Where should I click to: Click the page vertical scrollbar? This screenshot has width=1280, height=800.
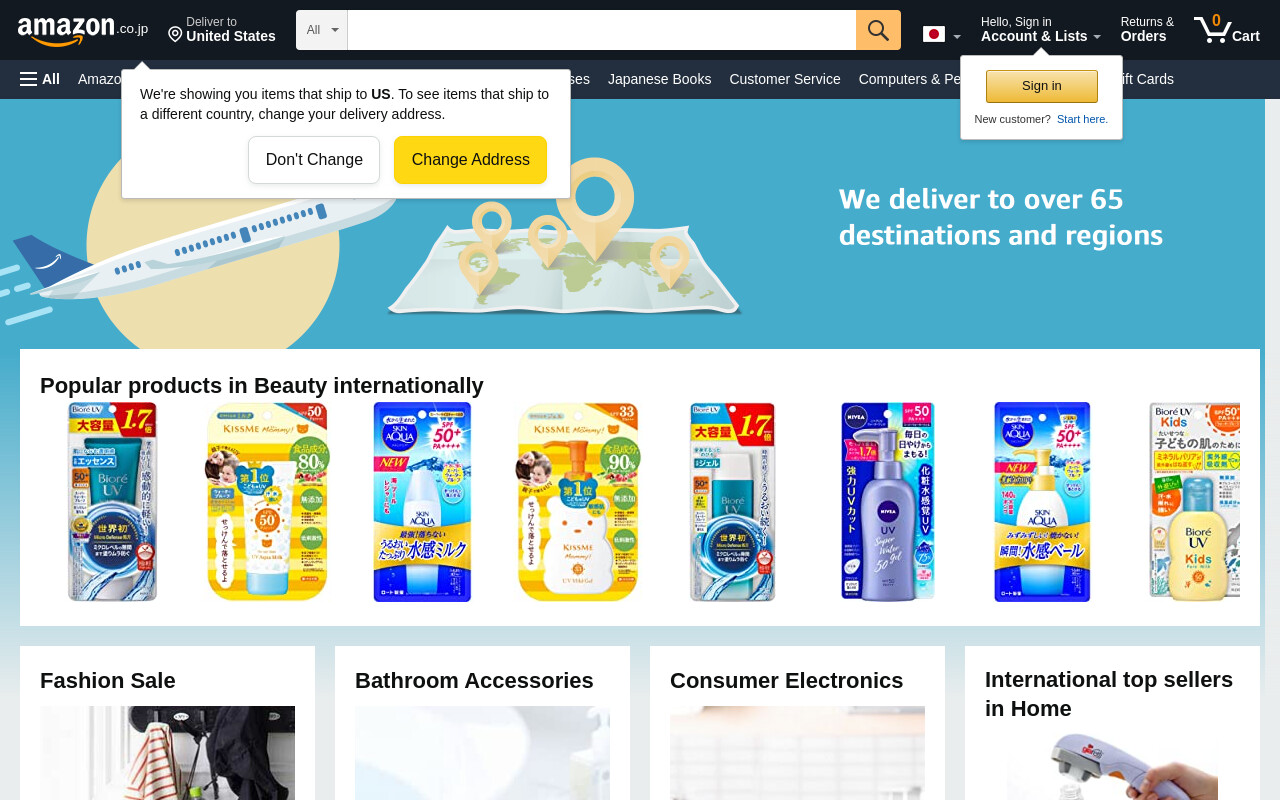1272,450
